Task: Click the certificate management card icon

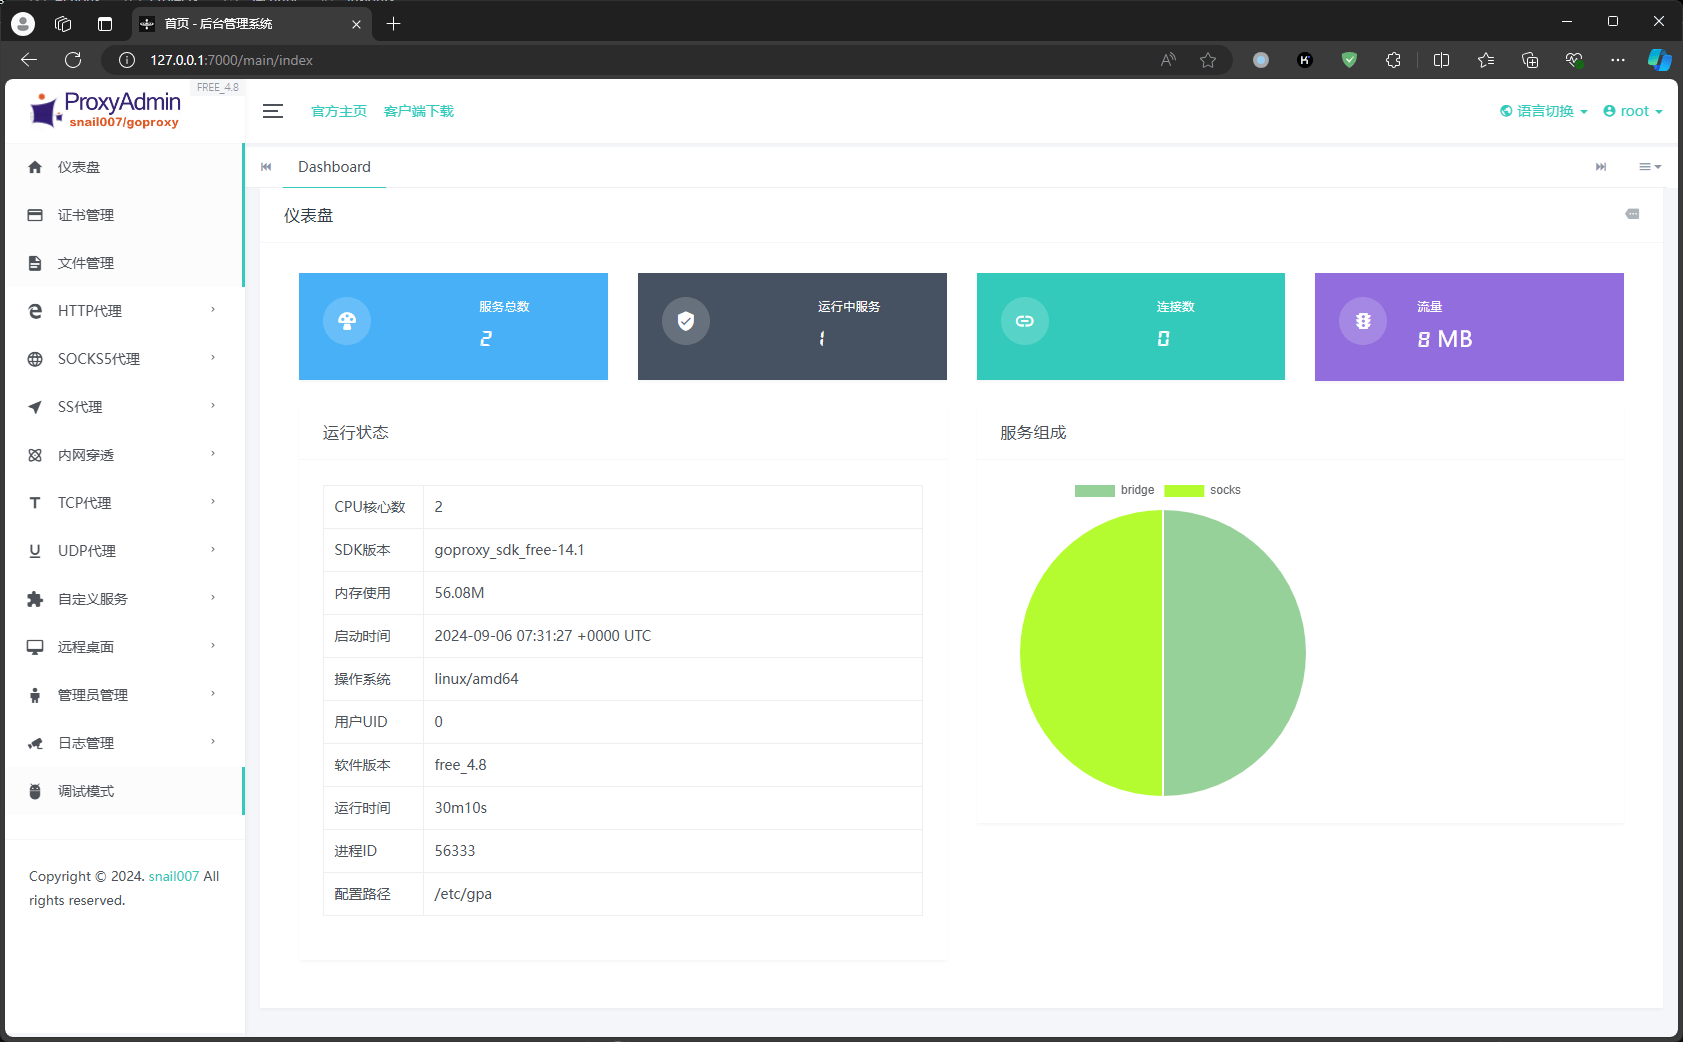Action: [35, 215]
